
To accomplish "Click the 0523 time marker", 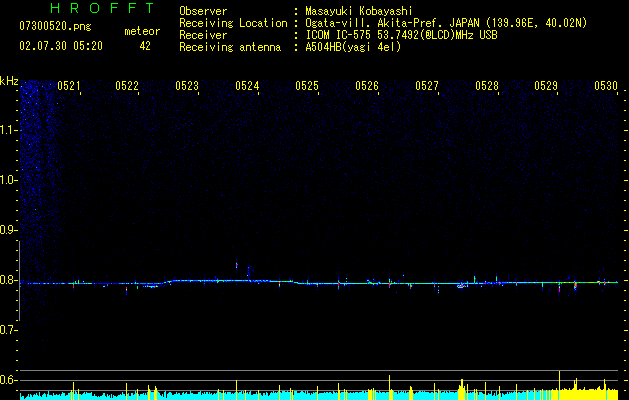I will pos(187,86).
